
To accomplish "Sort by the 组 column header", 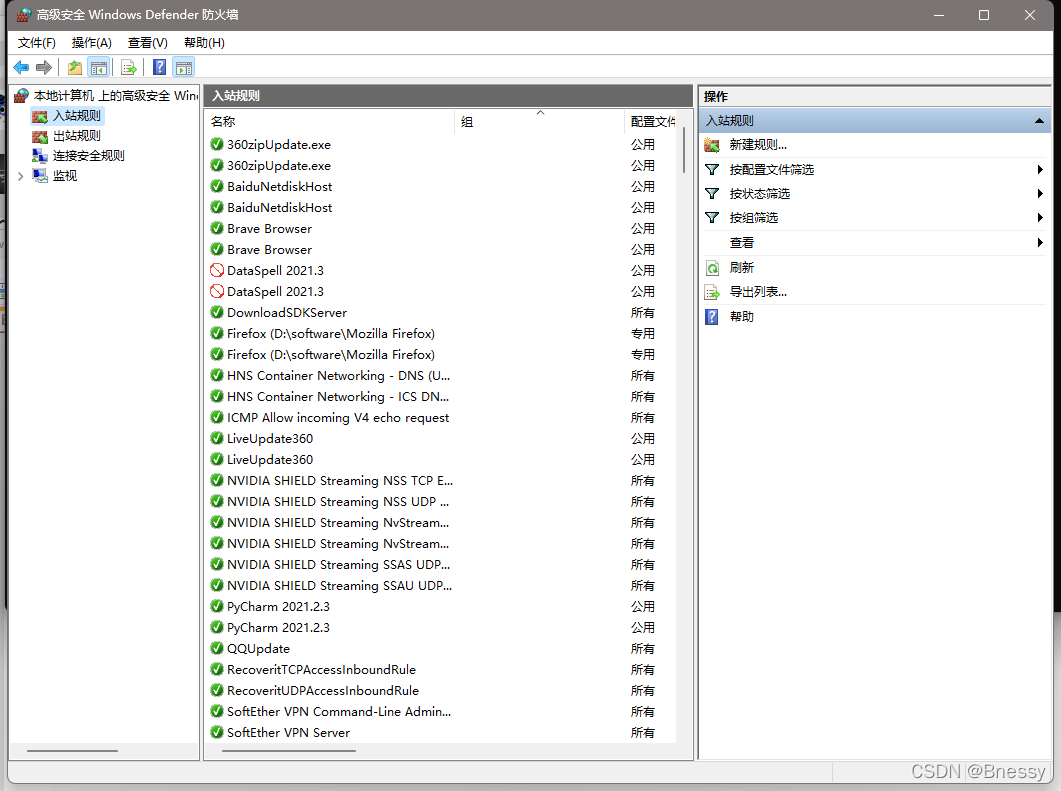I will point(539,122).
